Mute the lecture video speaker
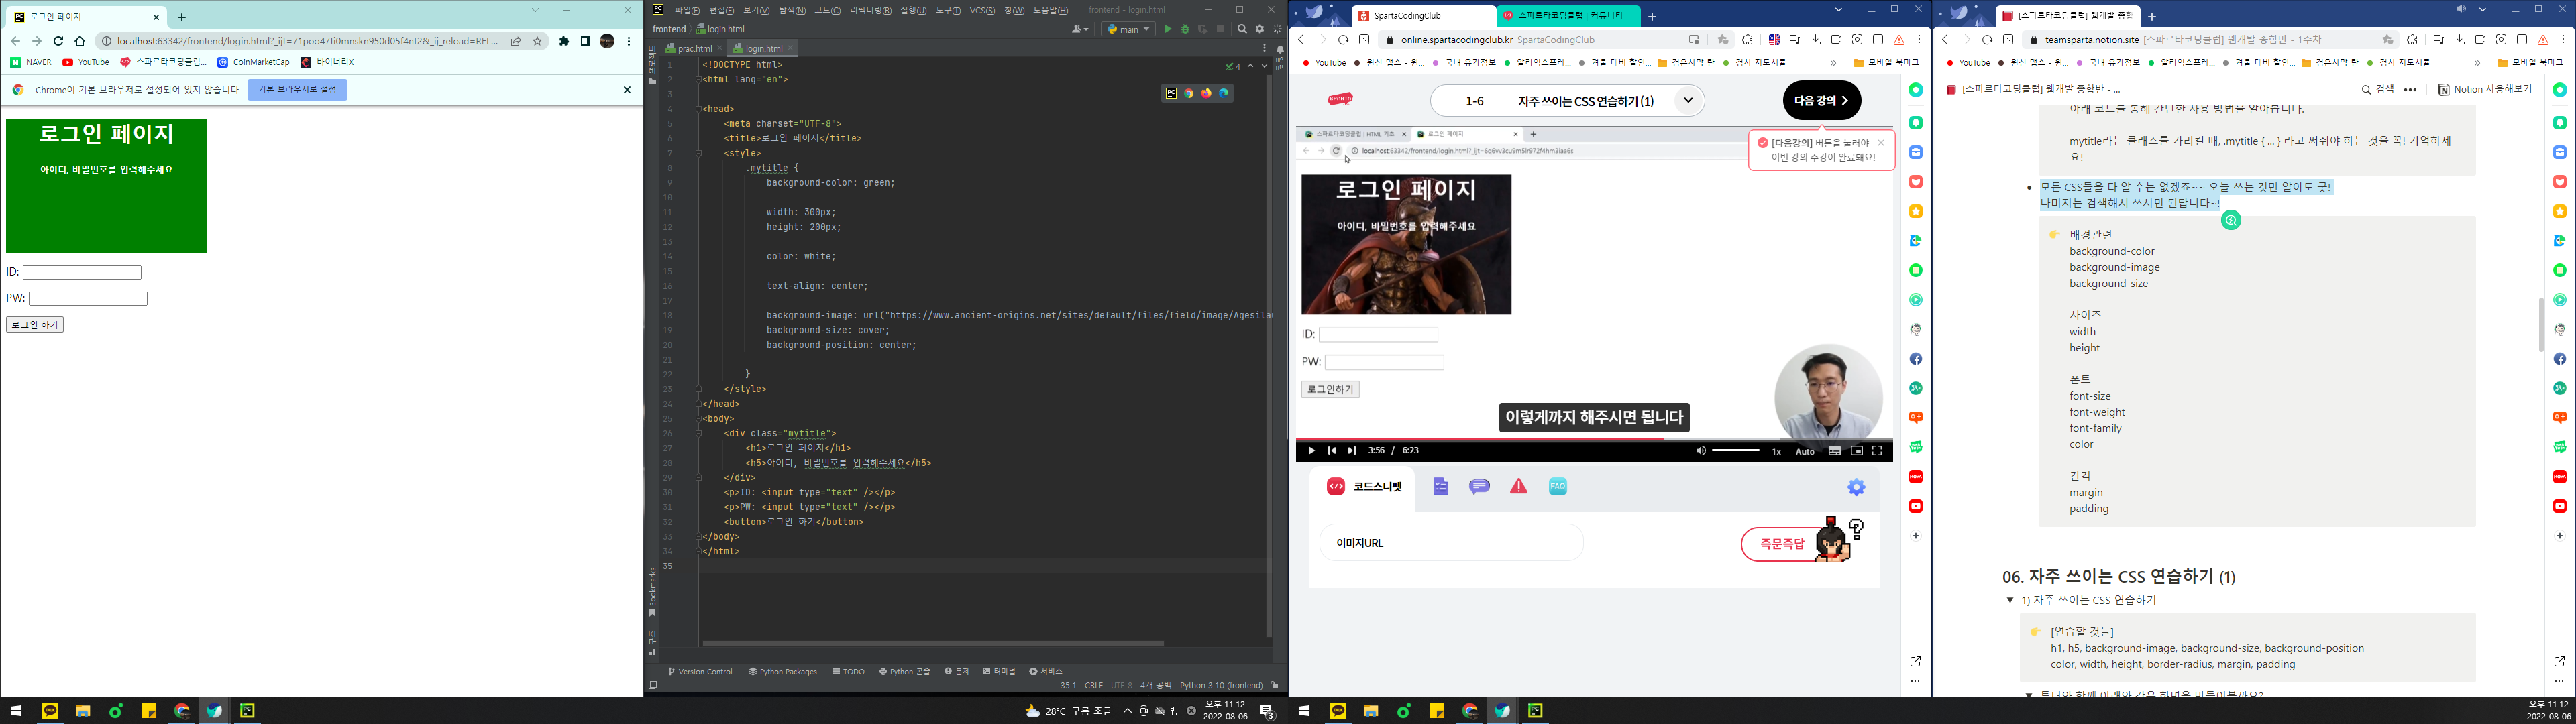Screen dimensions: 2576x724 click(x=1700, y=451)
